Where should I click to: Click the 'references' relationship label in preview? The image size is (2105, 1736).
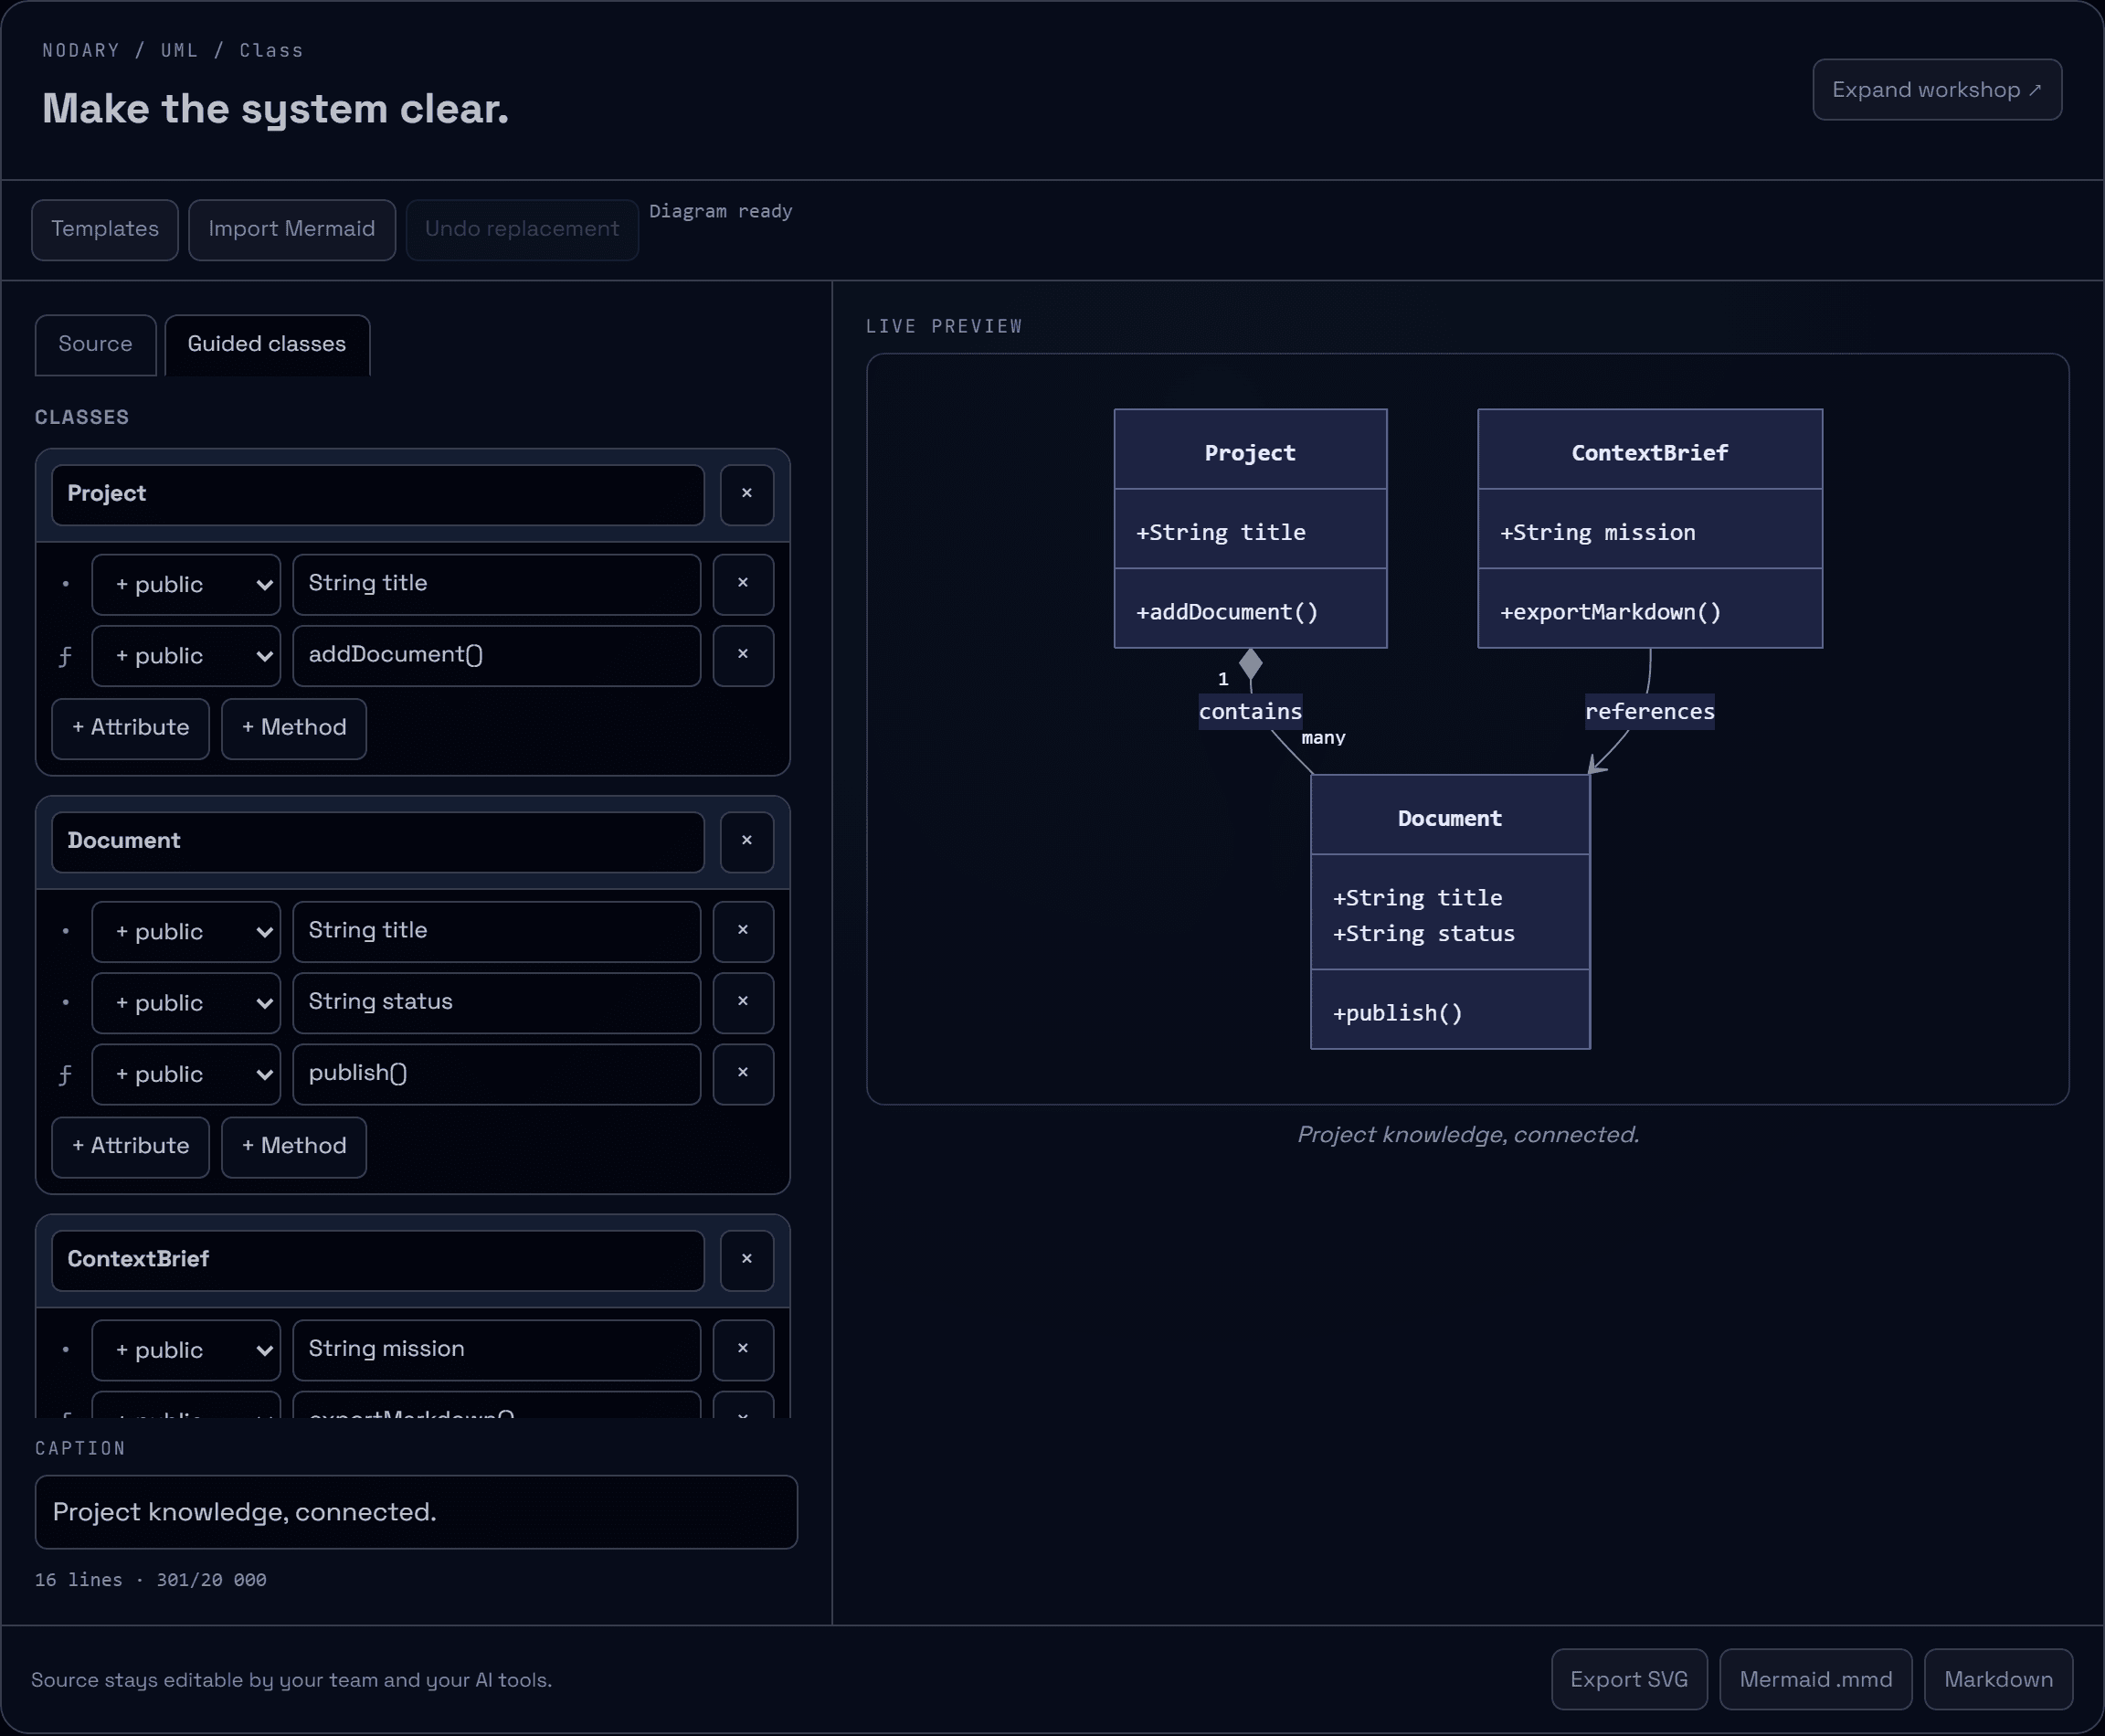(x=1649, y=712)
